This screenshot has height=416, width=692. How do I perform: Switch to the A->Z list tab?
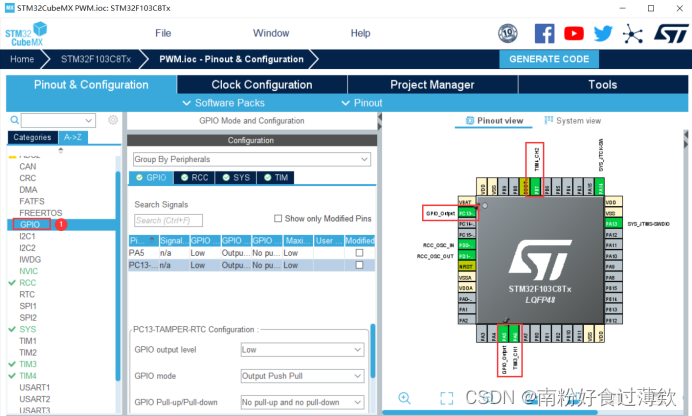coord(73,137)
